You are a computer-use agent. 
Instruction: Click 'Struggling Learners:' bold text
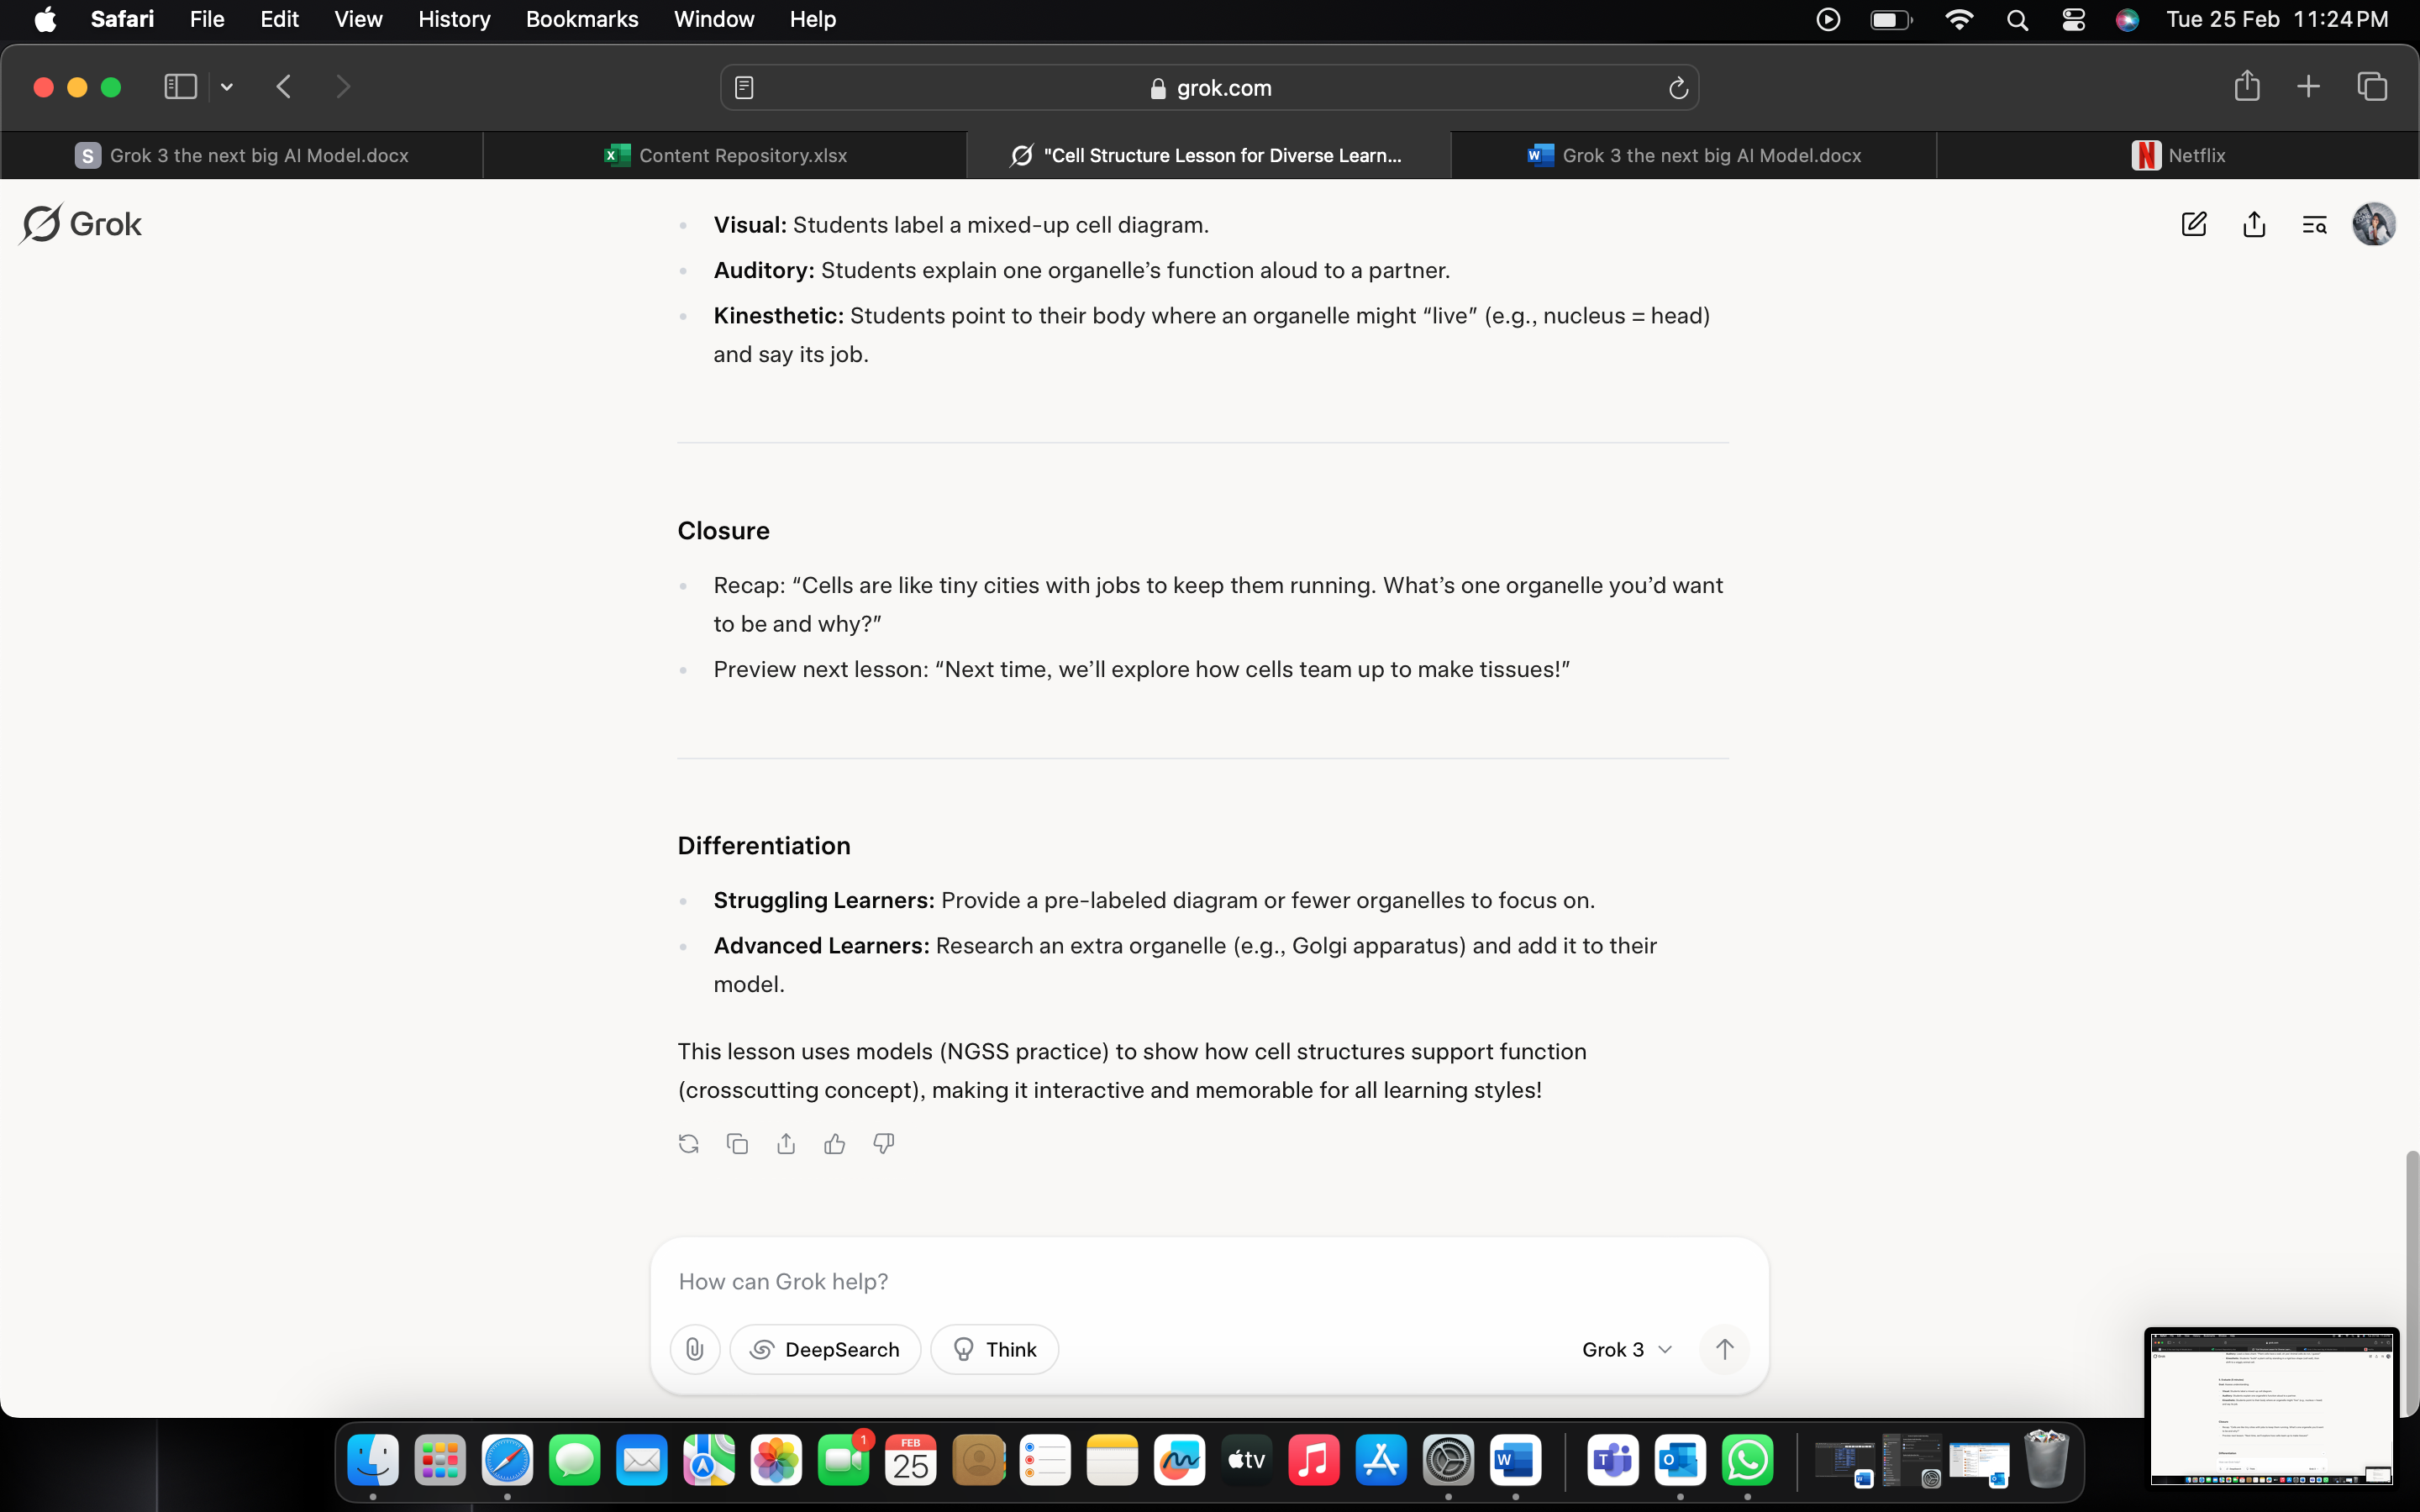[x=824, y=900]
